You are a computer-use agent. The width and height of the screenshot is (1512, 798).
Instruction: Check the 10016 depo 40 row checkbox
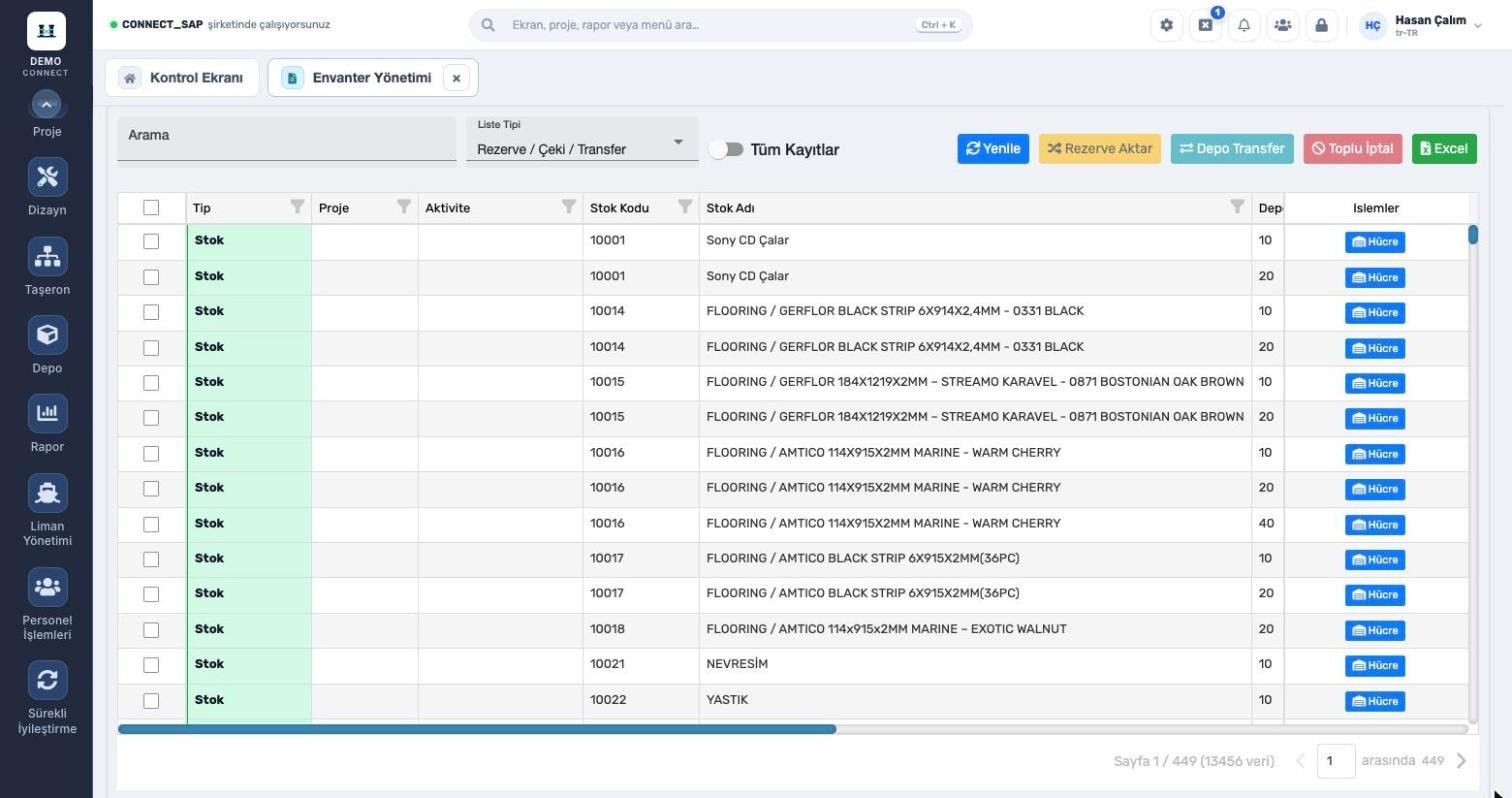click(x=151, y=524)
